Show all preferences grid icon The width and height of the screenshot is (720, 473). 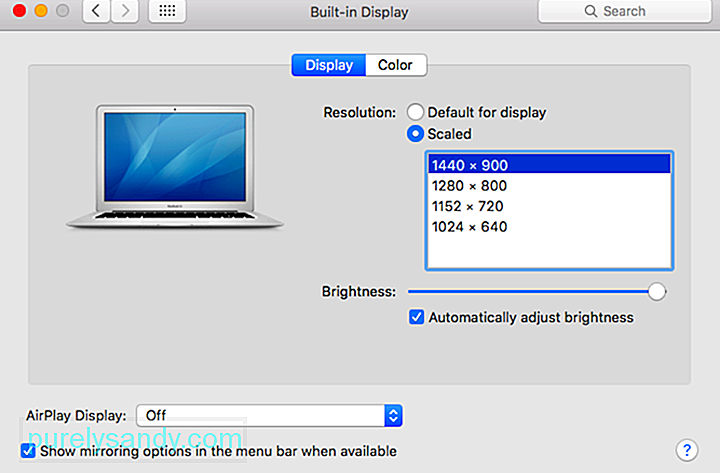(x=167, y=11)
